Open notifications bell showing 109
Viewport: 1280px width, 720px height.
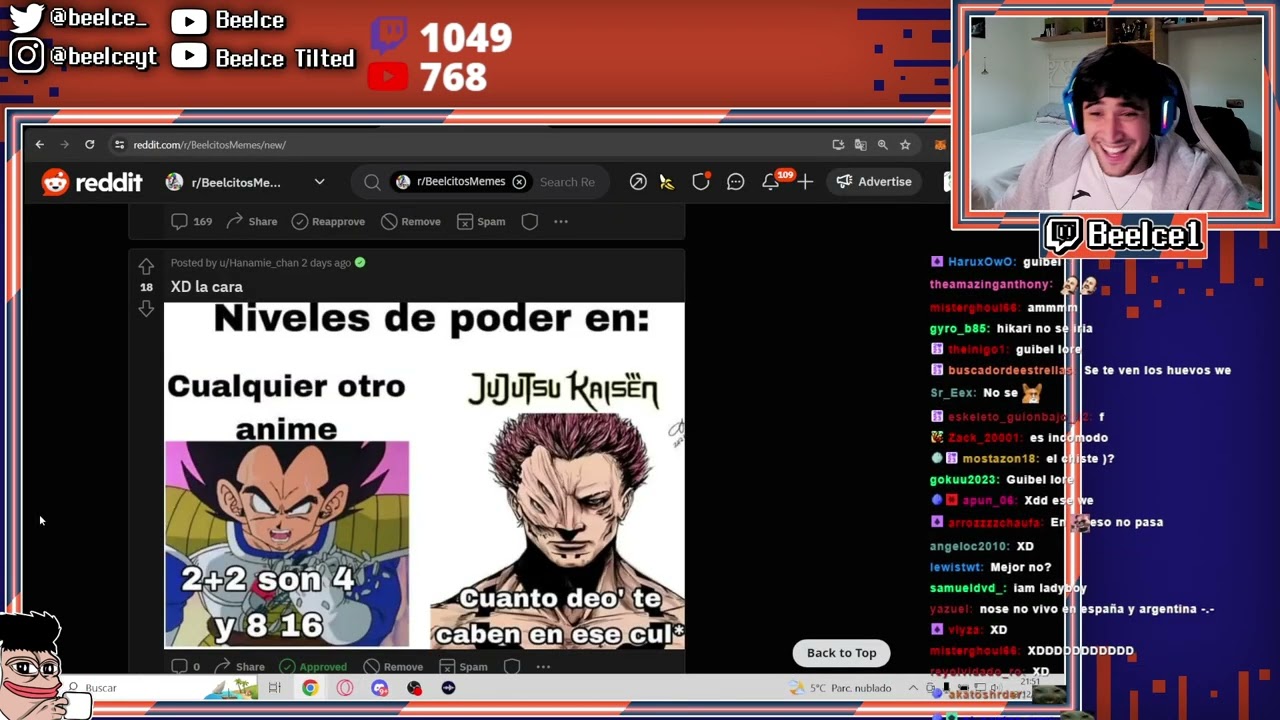pyautogui.click(x=771, y=182)
